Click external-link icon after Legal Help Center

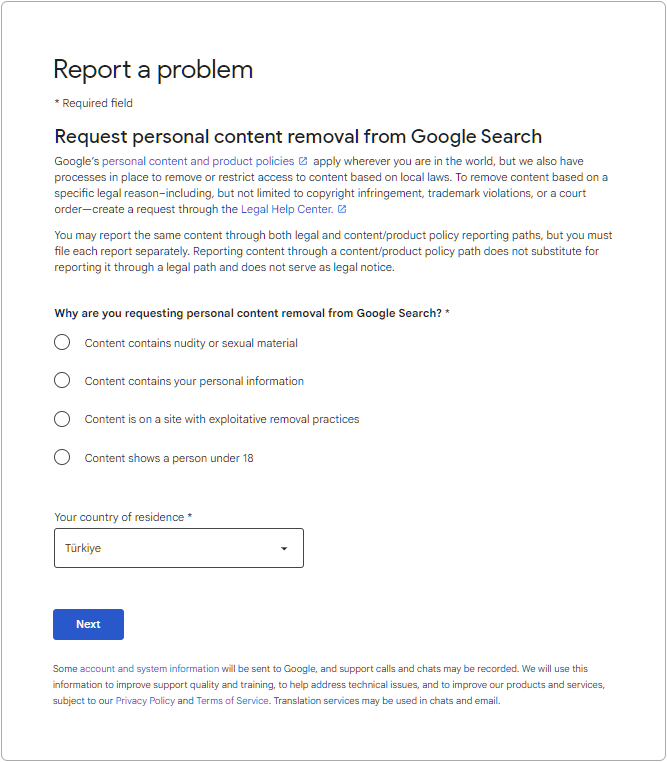point(342,210)
